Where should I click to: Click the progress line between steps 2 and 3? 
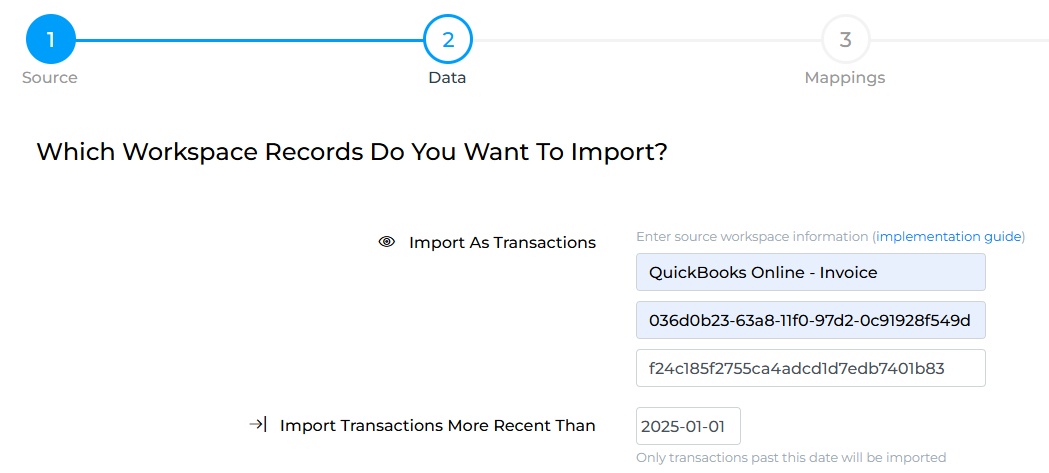tap(647, 40)
